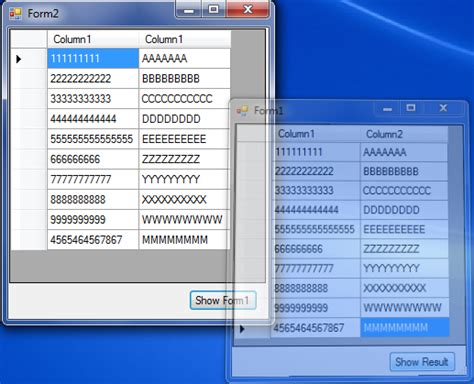Select cell ZZZZZZZZZ in Form1
474x384 pixels.
click(404, 249)
